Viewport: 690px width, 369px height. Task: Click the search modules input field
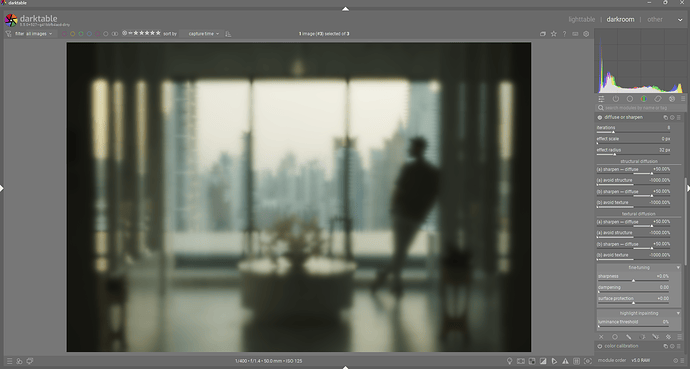641,108
